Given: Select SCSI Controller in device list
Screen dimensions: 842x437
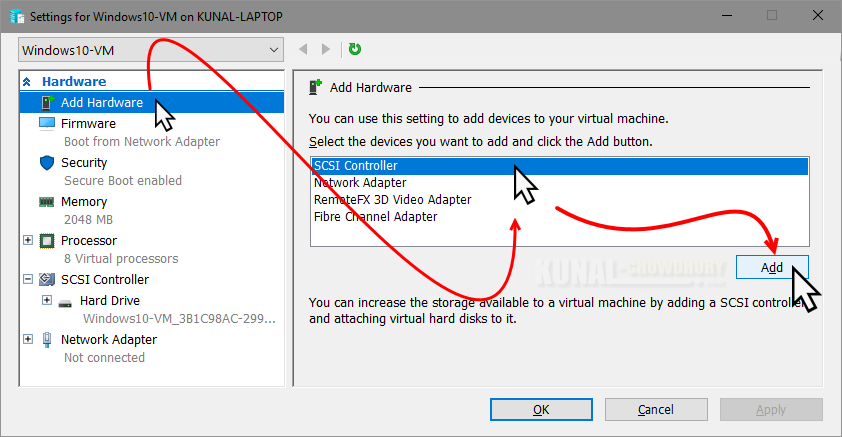Looking at the screenshot, I should coord(560,166).
